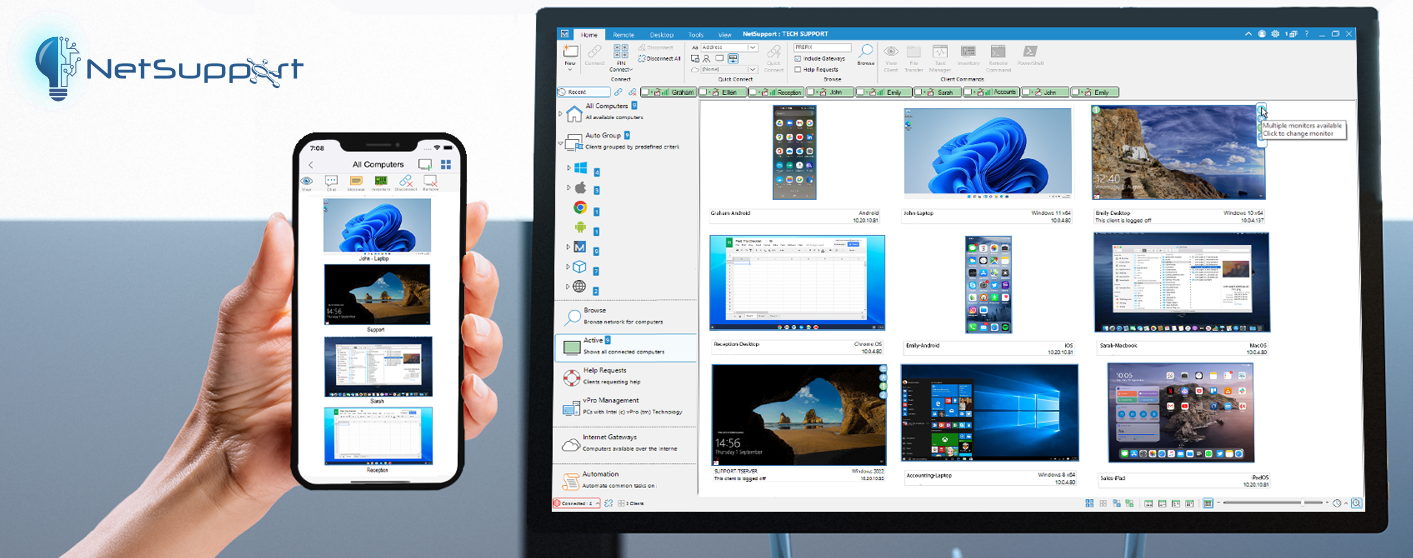1413x558 pixels.
Task: Click the user account icon in title bar
Action: coord(1263,34)
